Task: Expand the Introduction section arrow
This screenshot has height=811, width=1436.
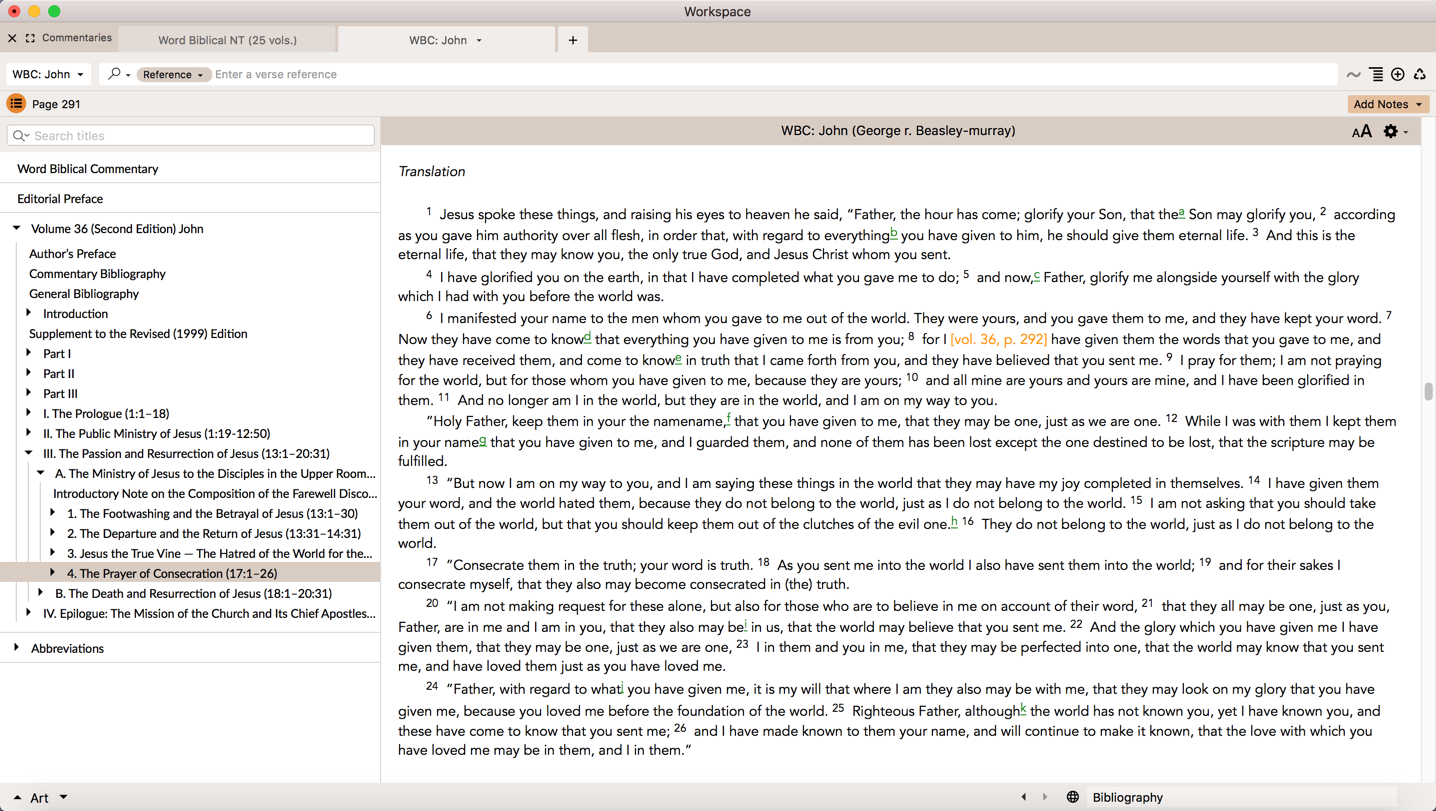Action: click(29, 314)
